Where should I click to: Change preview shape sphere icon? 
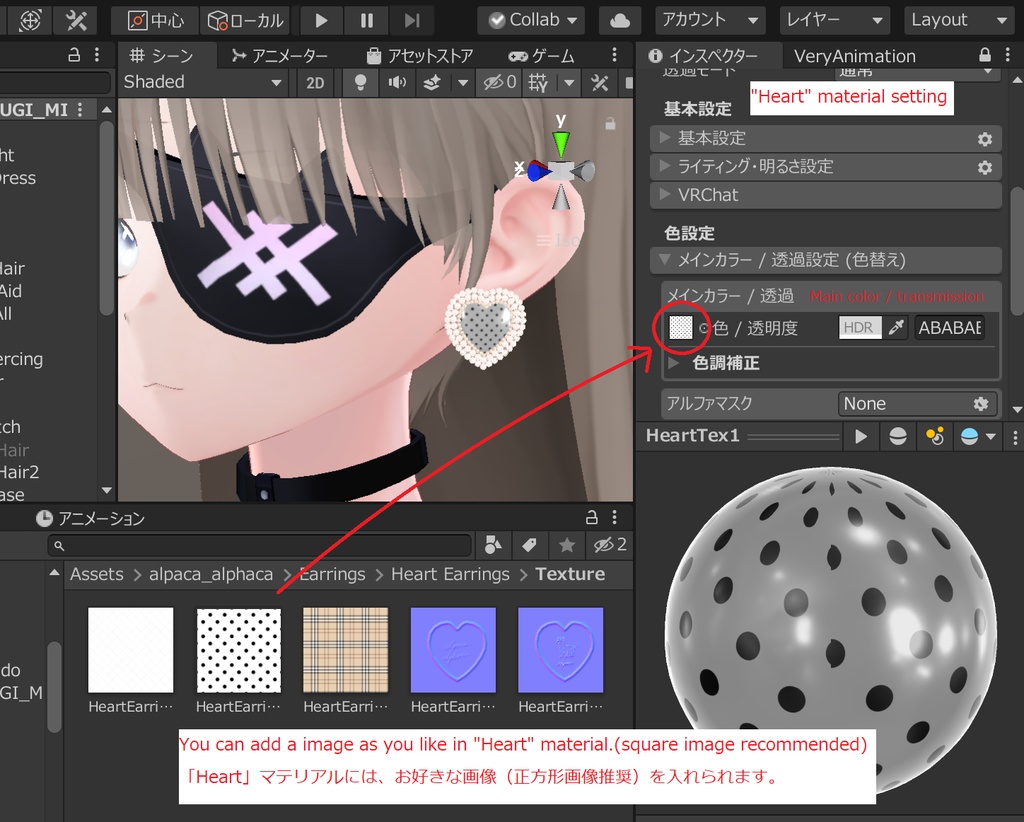pos(897,436)
